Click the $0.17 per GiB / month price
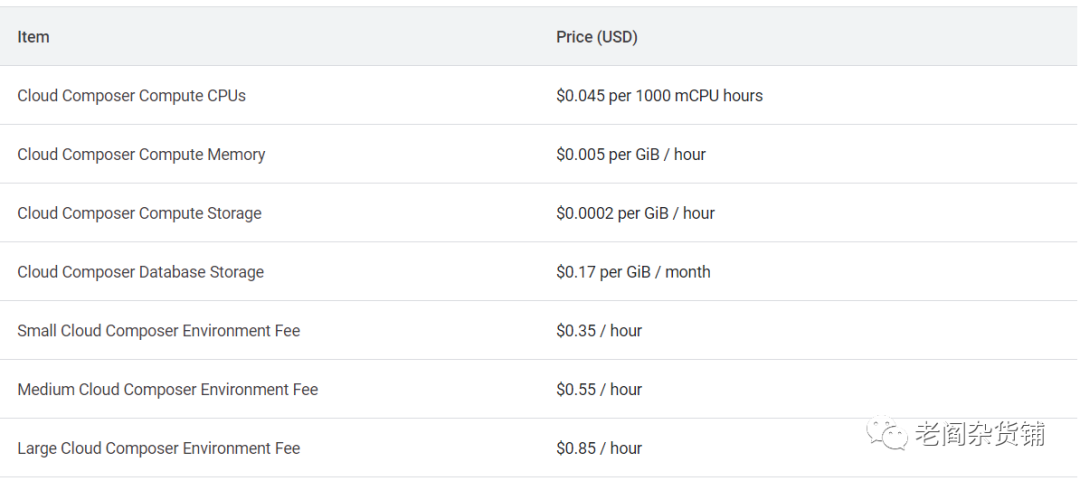This screenshot has width=1080, height=481. coord(633,272)
